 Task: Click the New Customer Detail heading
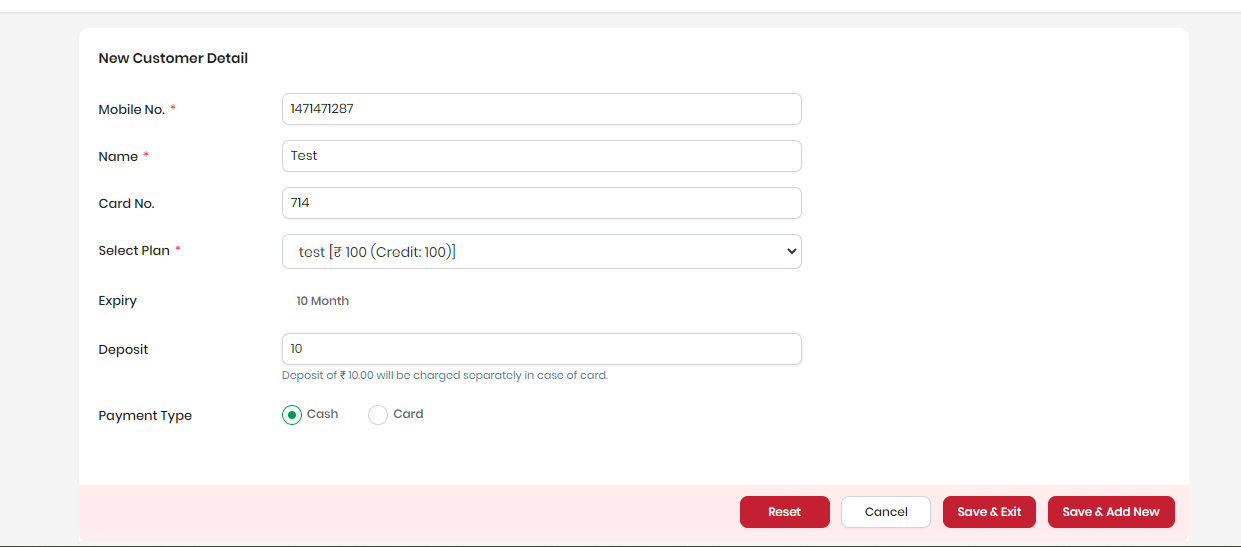pyautogui.click(x=173, y=59)
